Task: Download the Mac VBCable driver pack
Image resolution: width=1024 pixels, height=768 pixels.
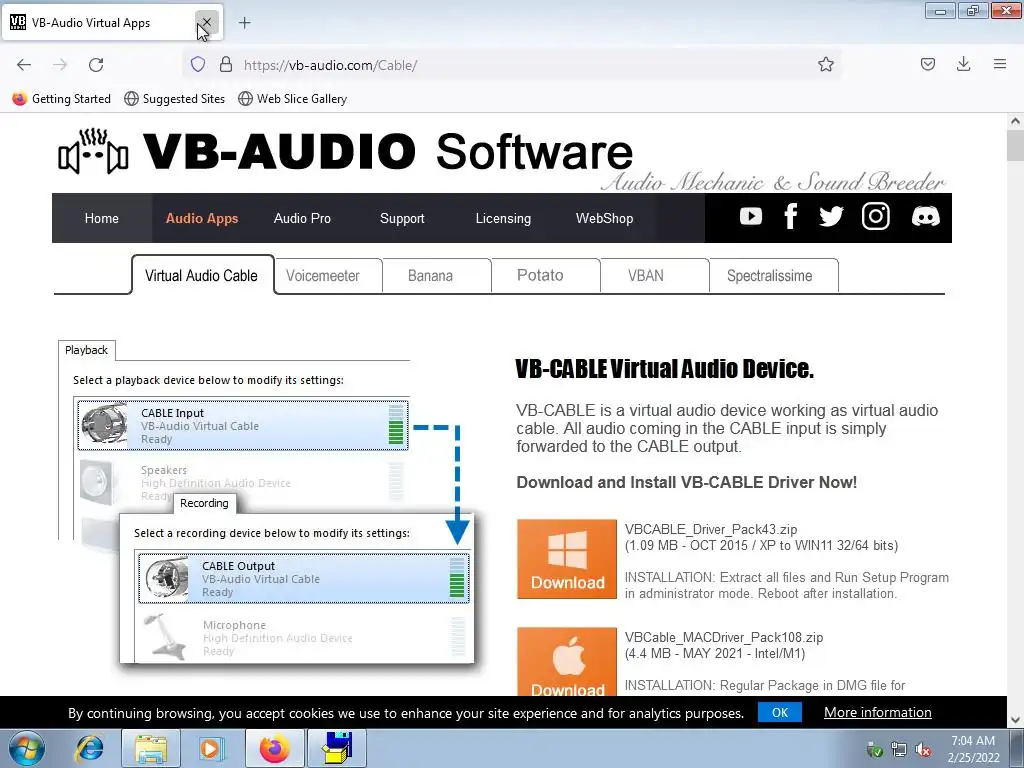Action: 567,662
